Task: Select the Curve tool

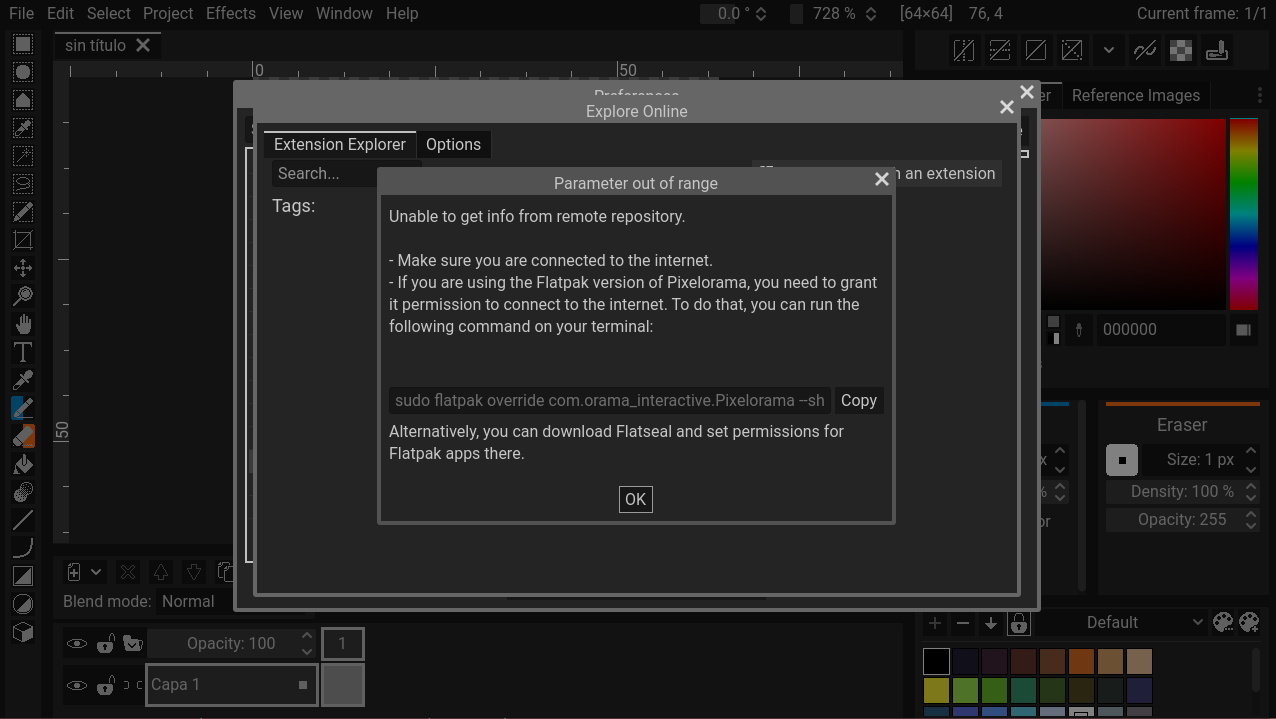Action: [x=22, y=548]
